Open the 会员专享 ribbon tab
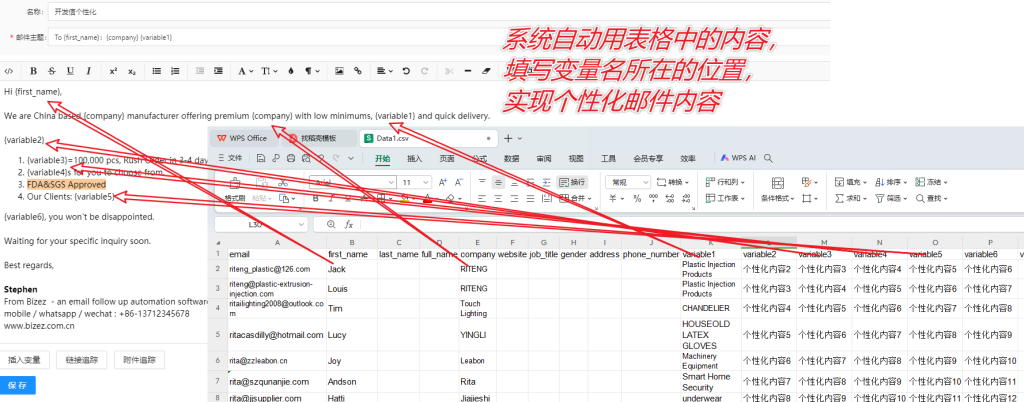This screenshot has width=1024, height=402. point(648,159)
